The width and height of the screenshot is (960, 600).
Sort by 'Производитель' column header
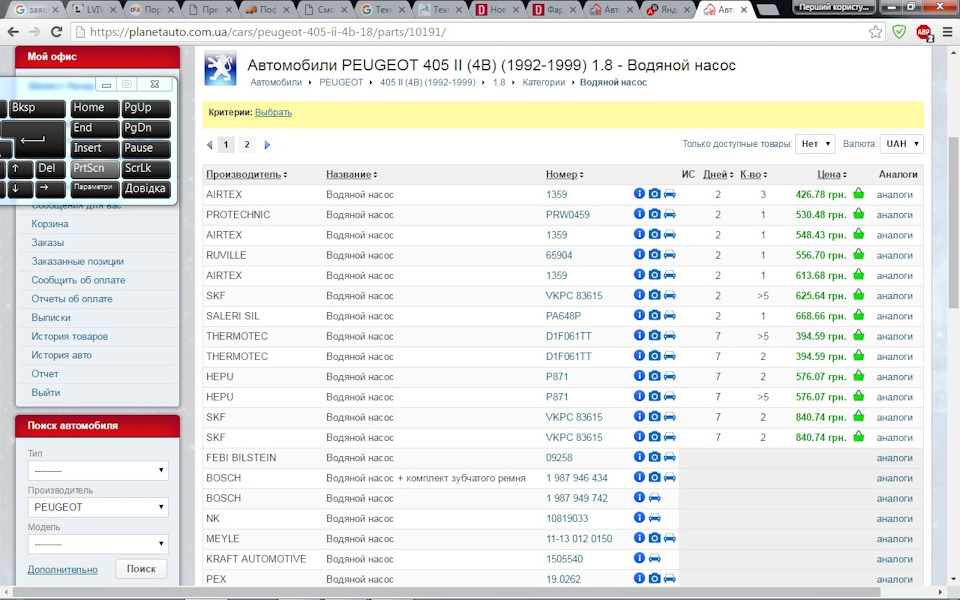pos(246,174)
